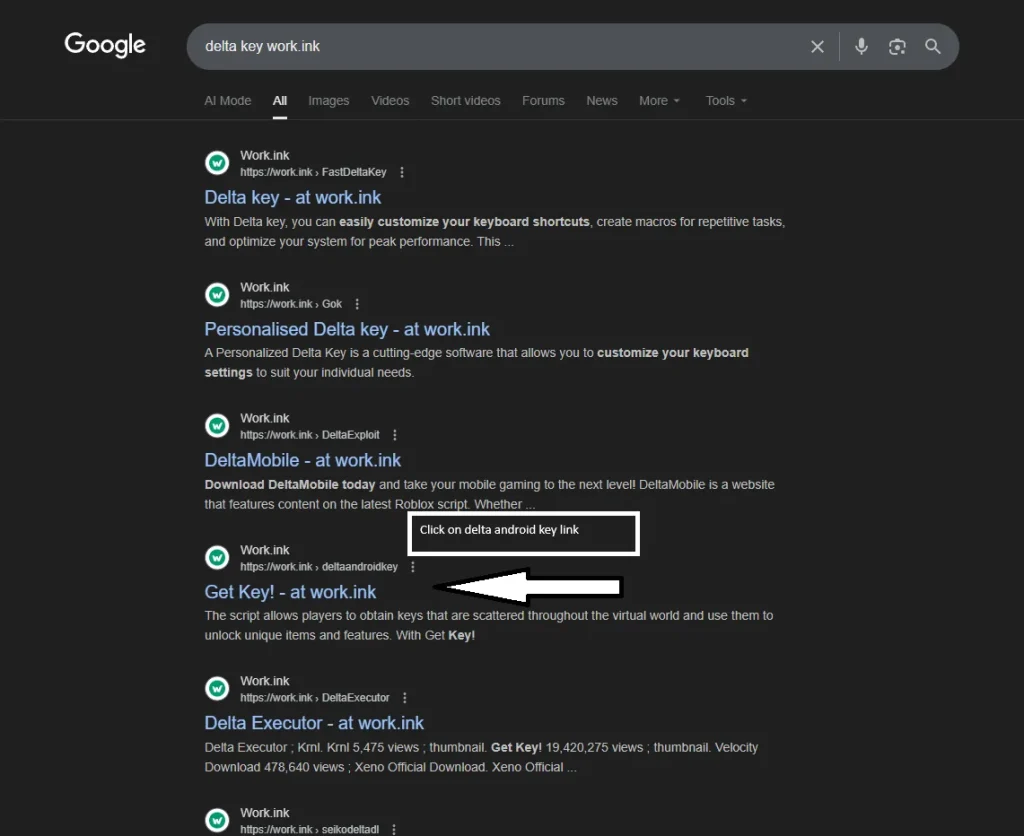Open Google Lens image search icon
This screenshot has height=836, width=1024.
[x=897, y=47]
